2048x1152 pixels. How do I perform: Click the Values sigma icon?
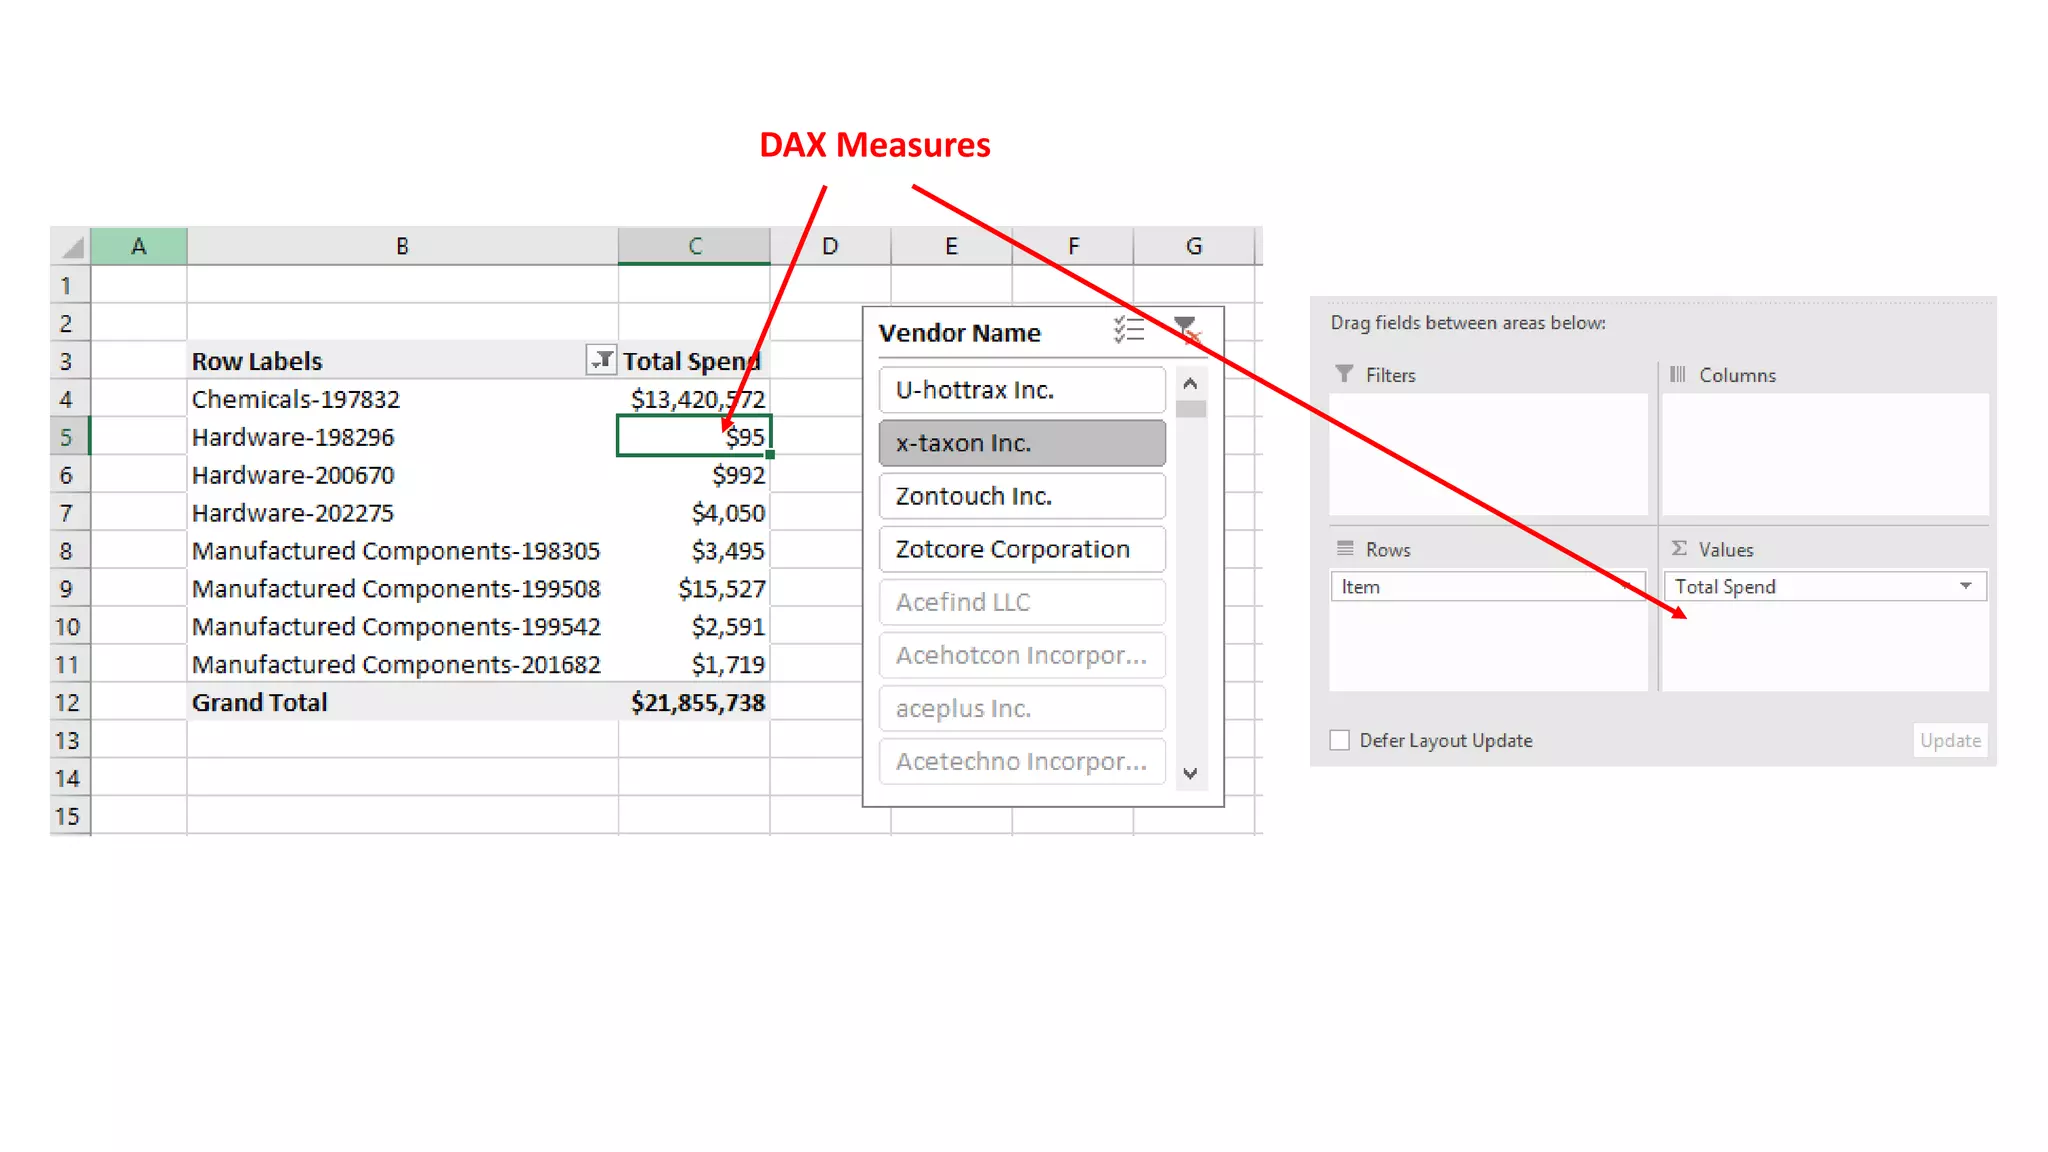coord(1679,549)
